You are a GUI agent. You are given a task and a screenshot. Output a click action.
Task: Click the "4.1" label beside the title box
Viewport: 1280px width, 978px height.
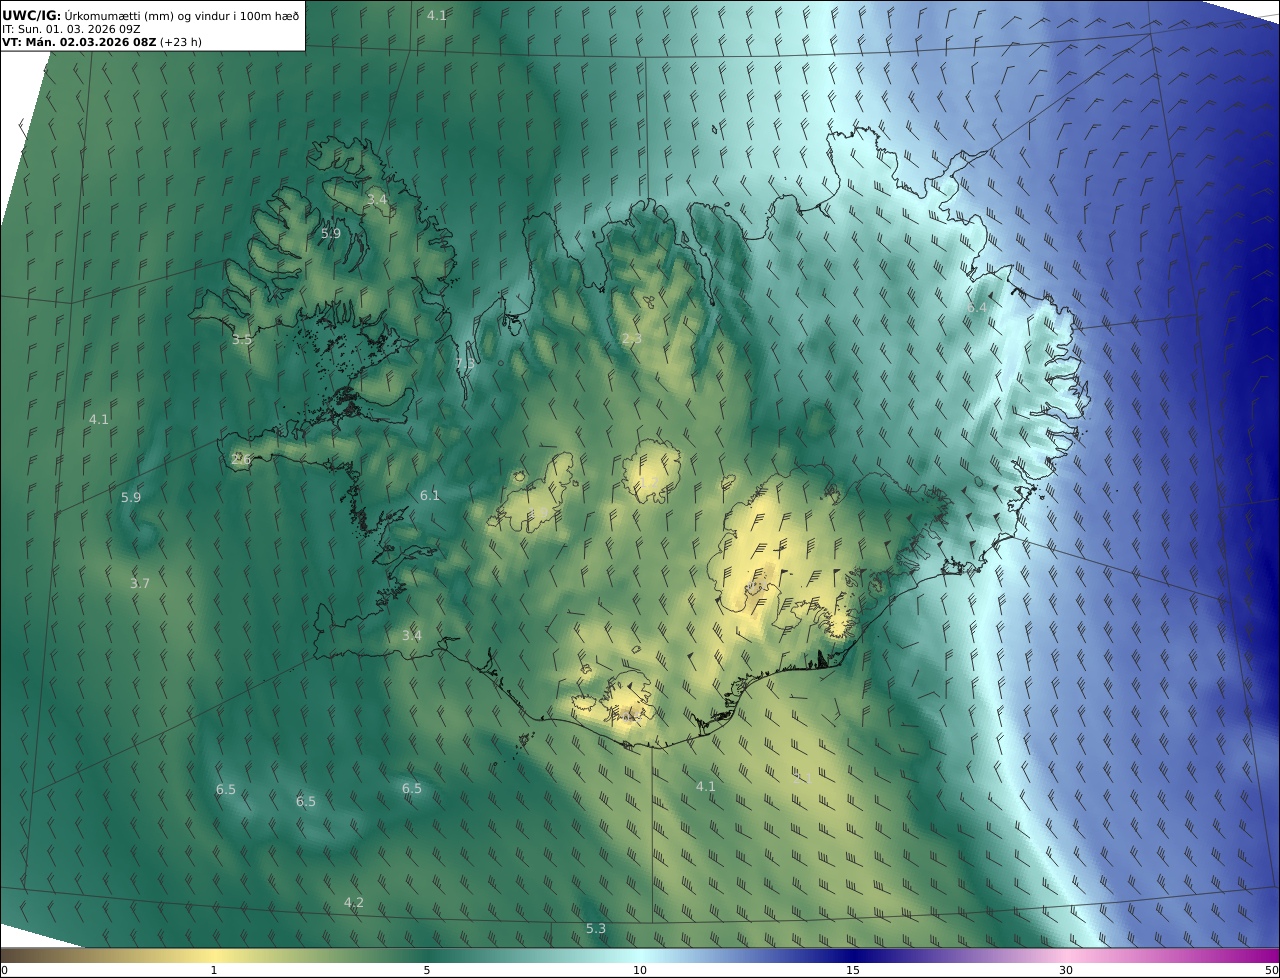(x=437, y=15)
